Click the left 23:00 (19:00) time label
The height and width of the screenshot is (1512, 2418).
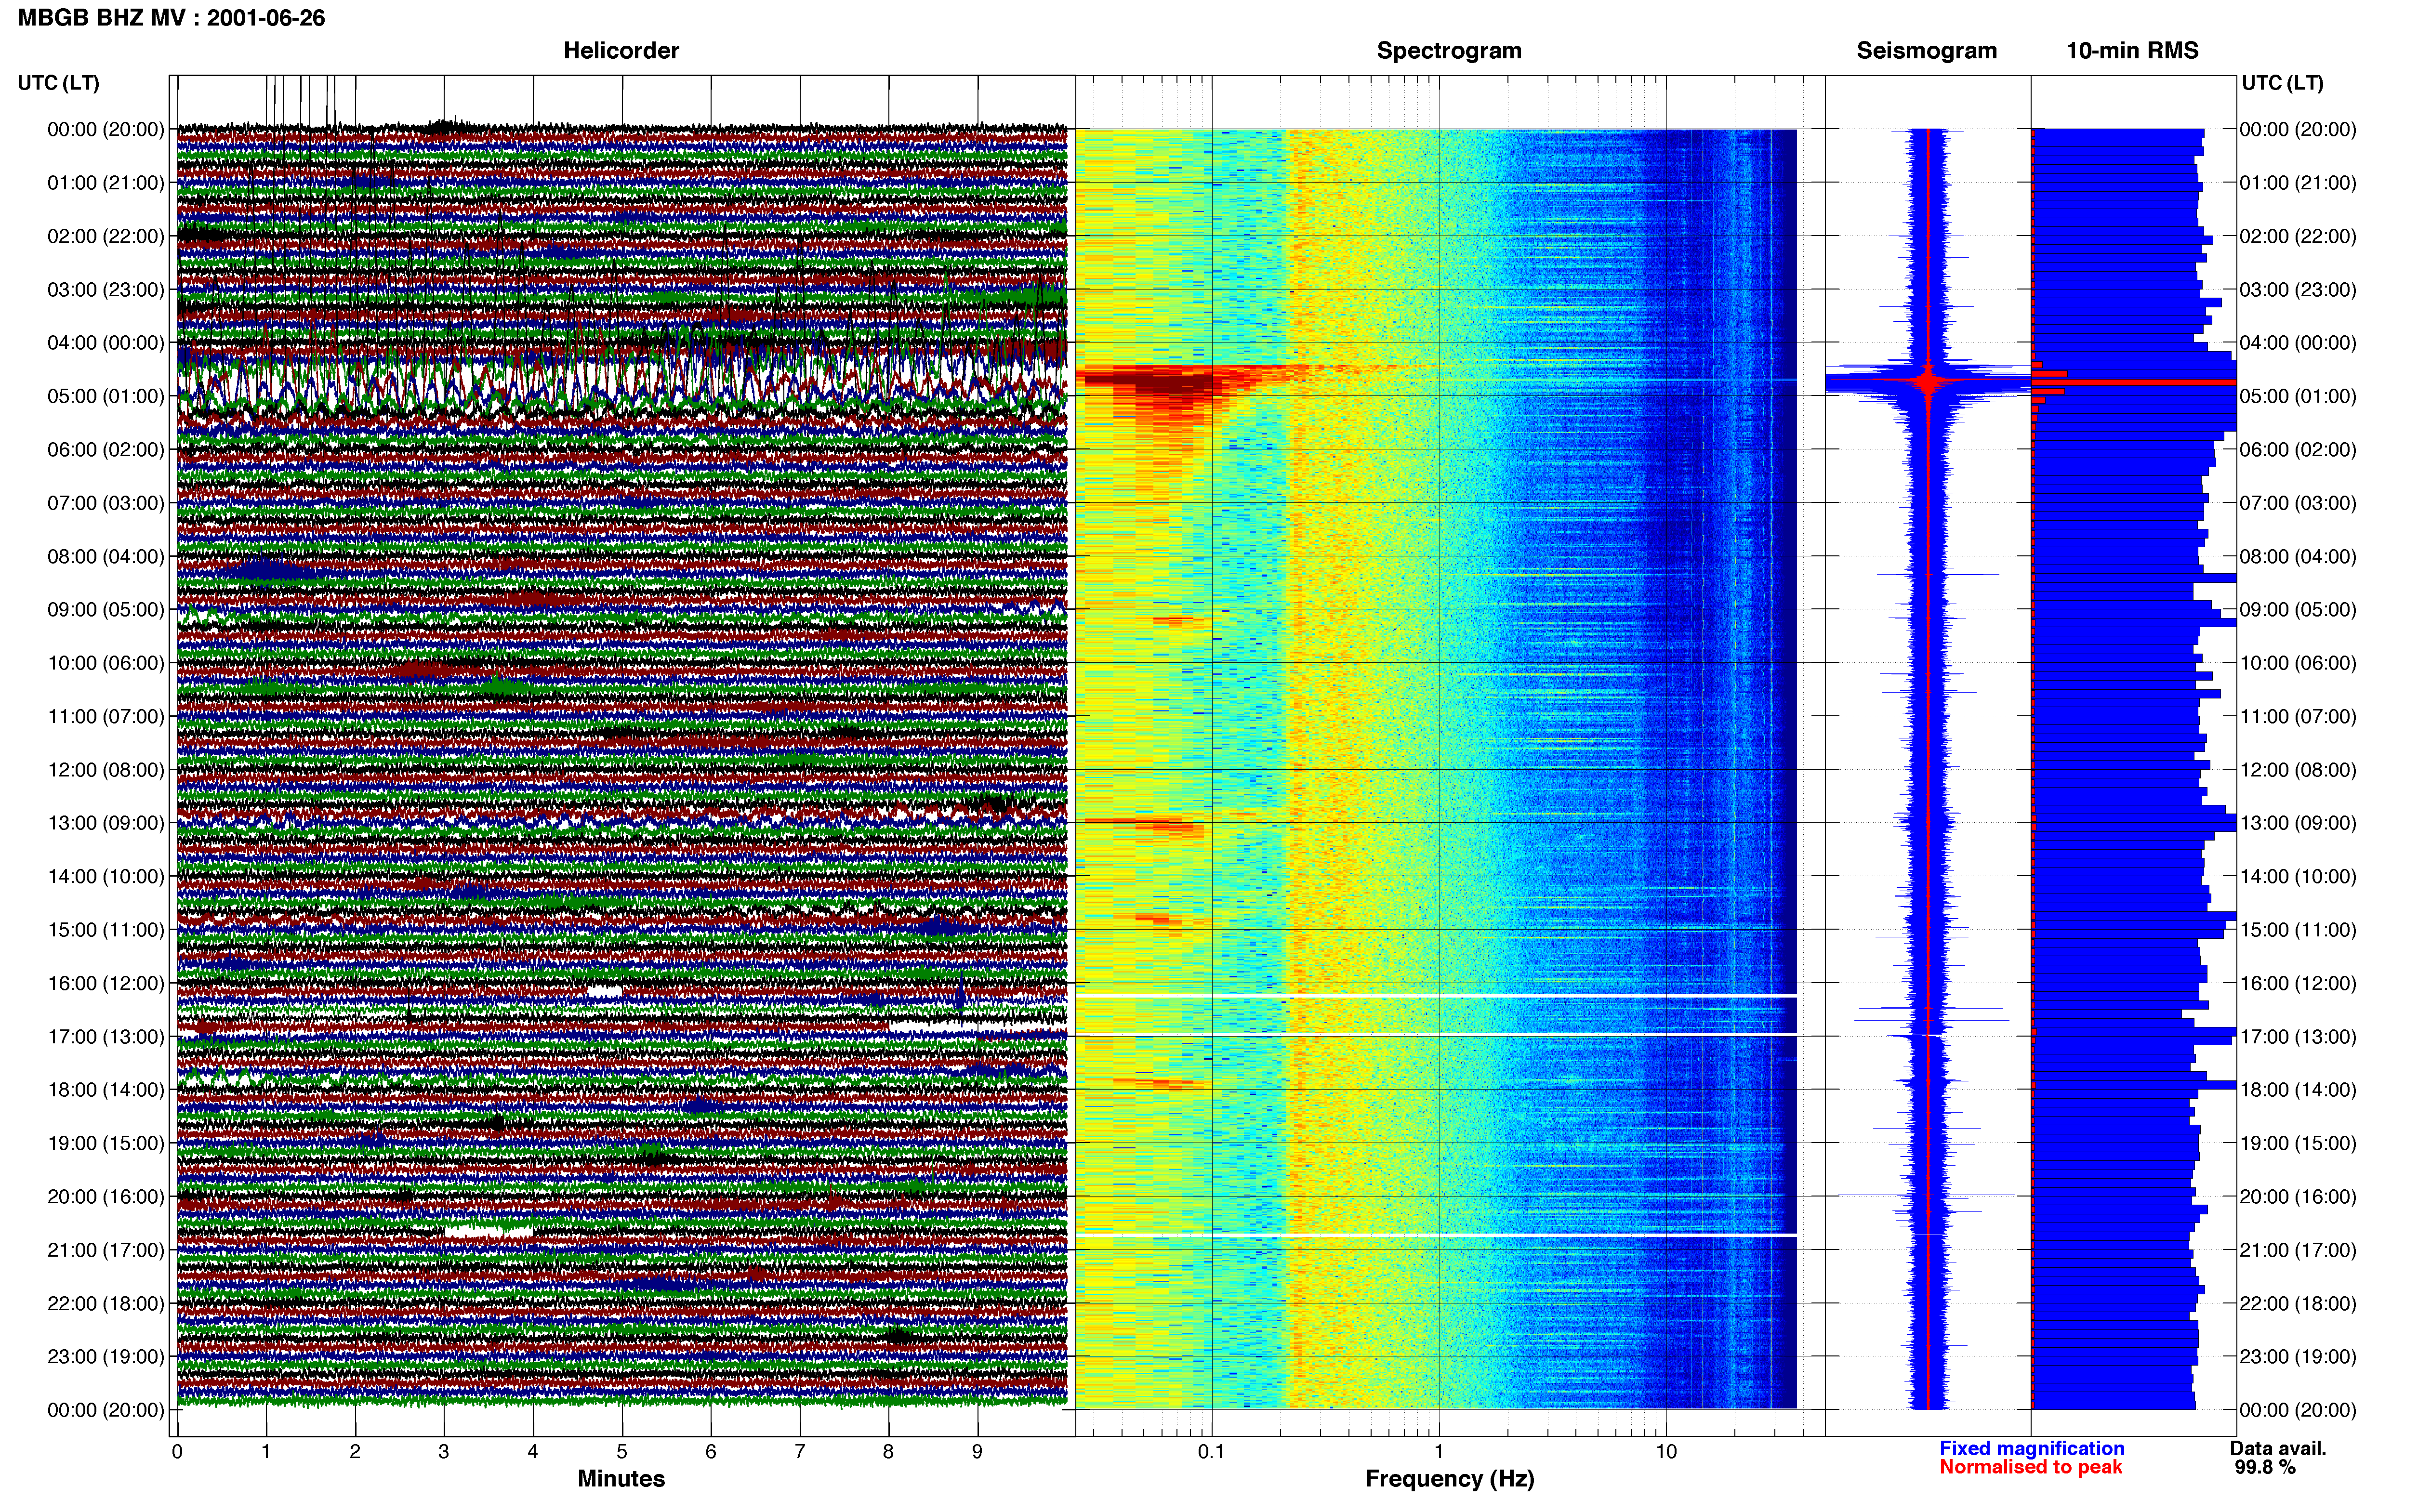[106, 1357]
